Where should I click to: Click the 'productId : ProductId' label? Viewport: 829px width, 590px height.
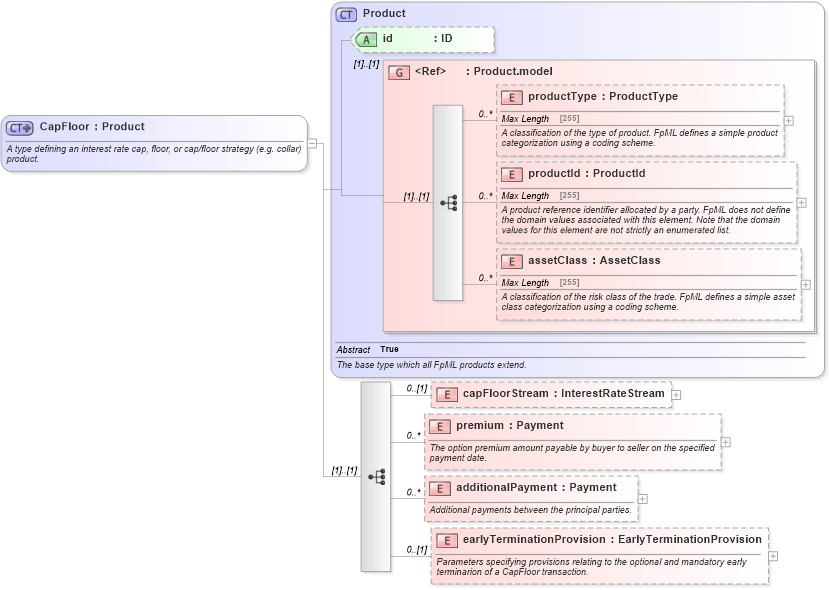pyautogui.click(x=586, y=173)
